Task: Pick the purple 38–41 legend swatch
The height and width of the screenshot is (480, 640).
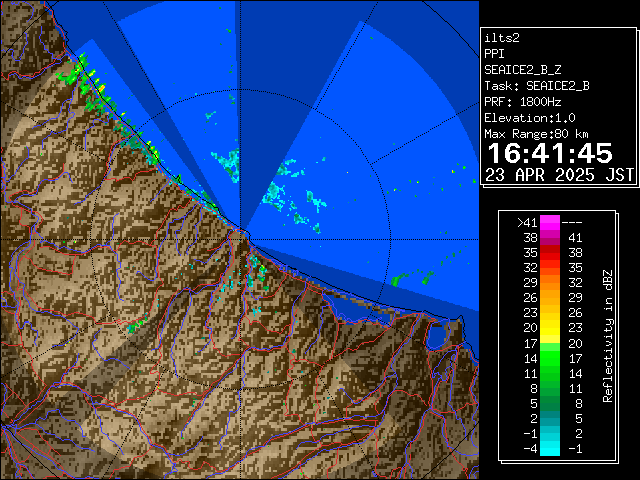Action: [550, 238]
